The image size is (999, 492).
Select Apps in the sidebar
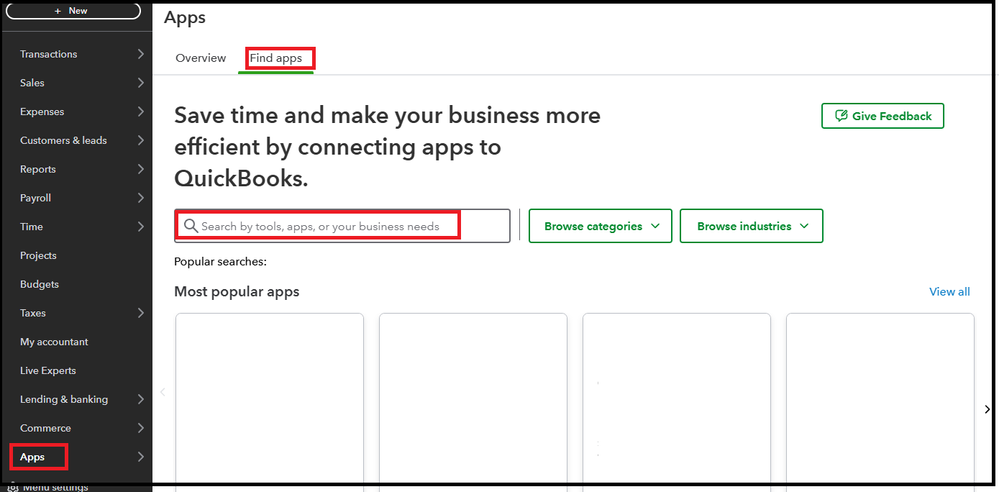[32, 458]
